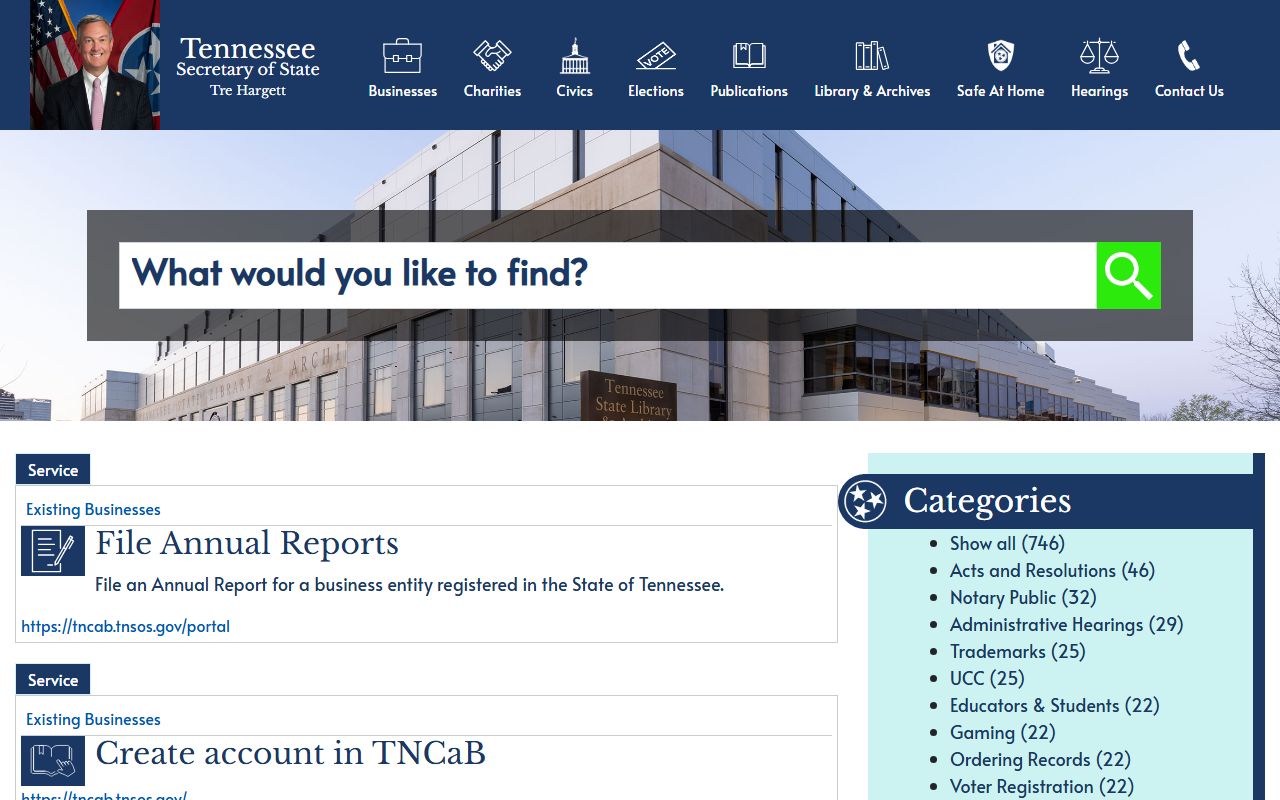Open the Safe At Home menu label
The image size is (1280, 800).
(1000, 91)
